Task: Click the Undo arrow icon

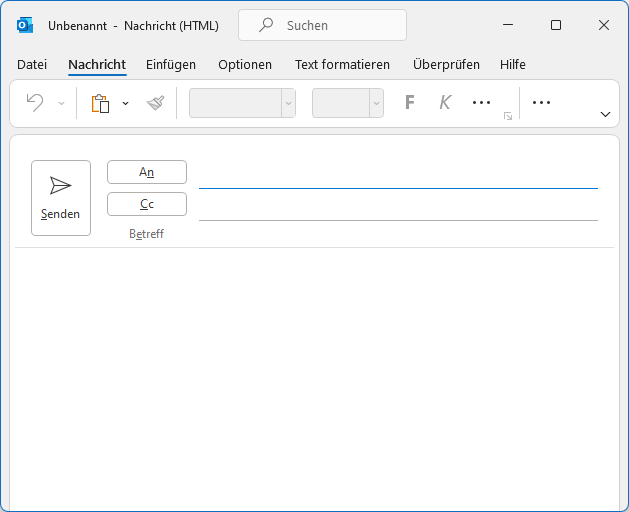Action: 35,103
